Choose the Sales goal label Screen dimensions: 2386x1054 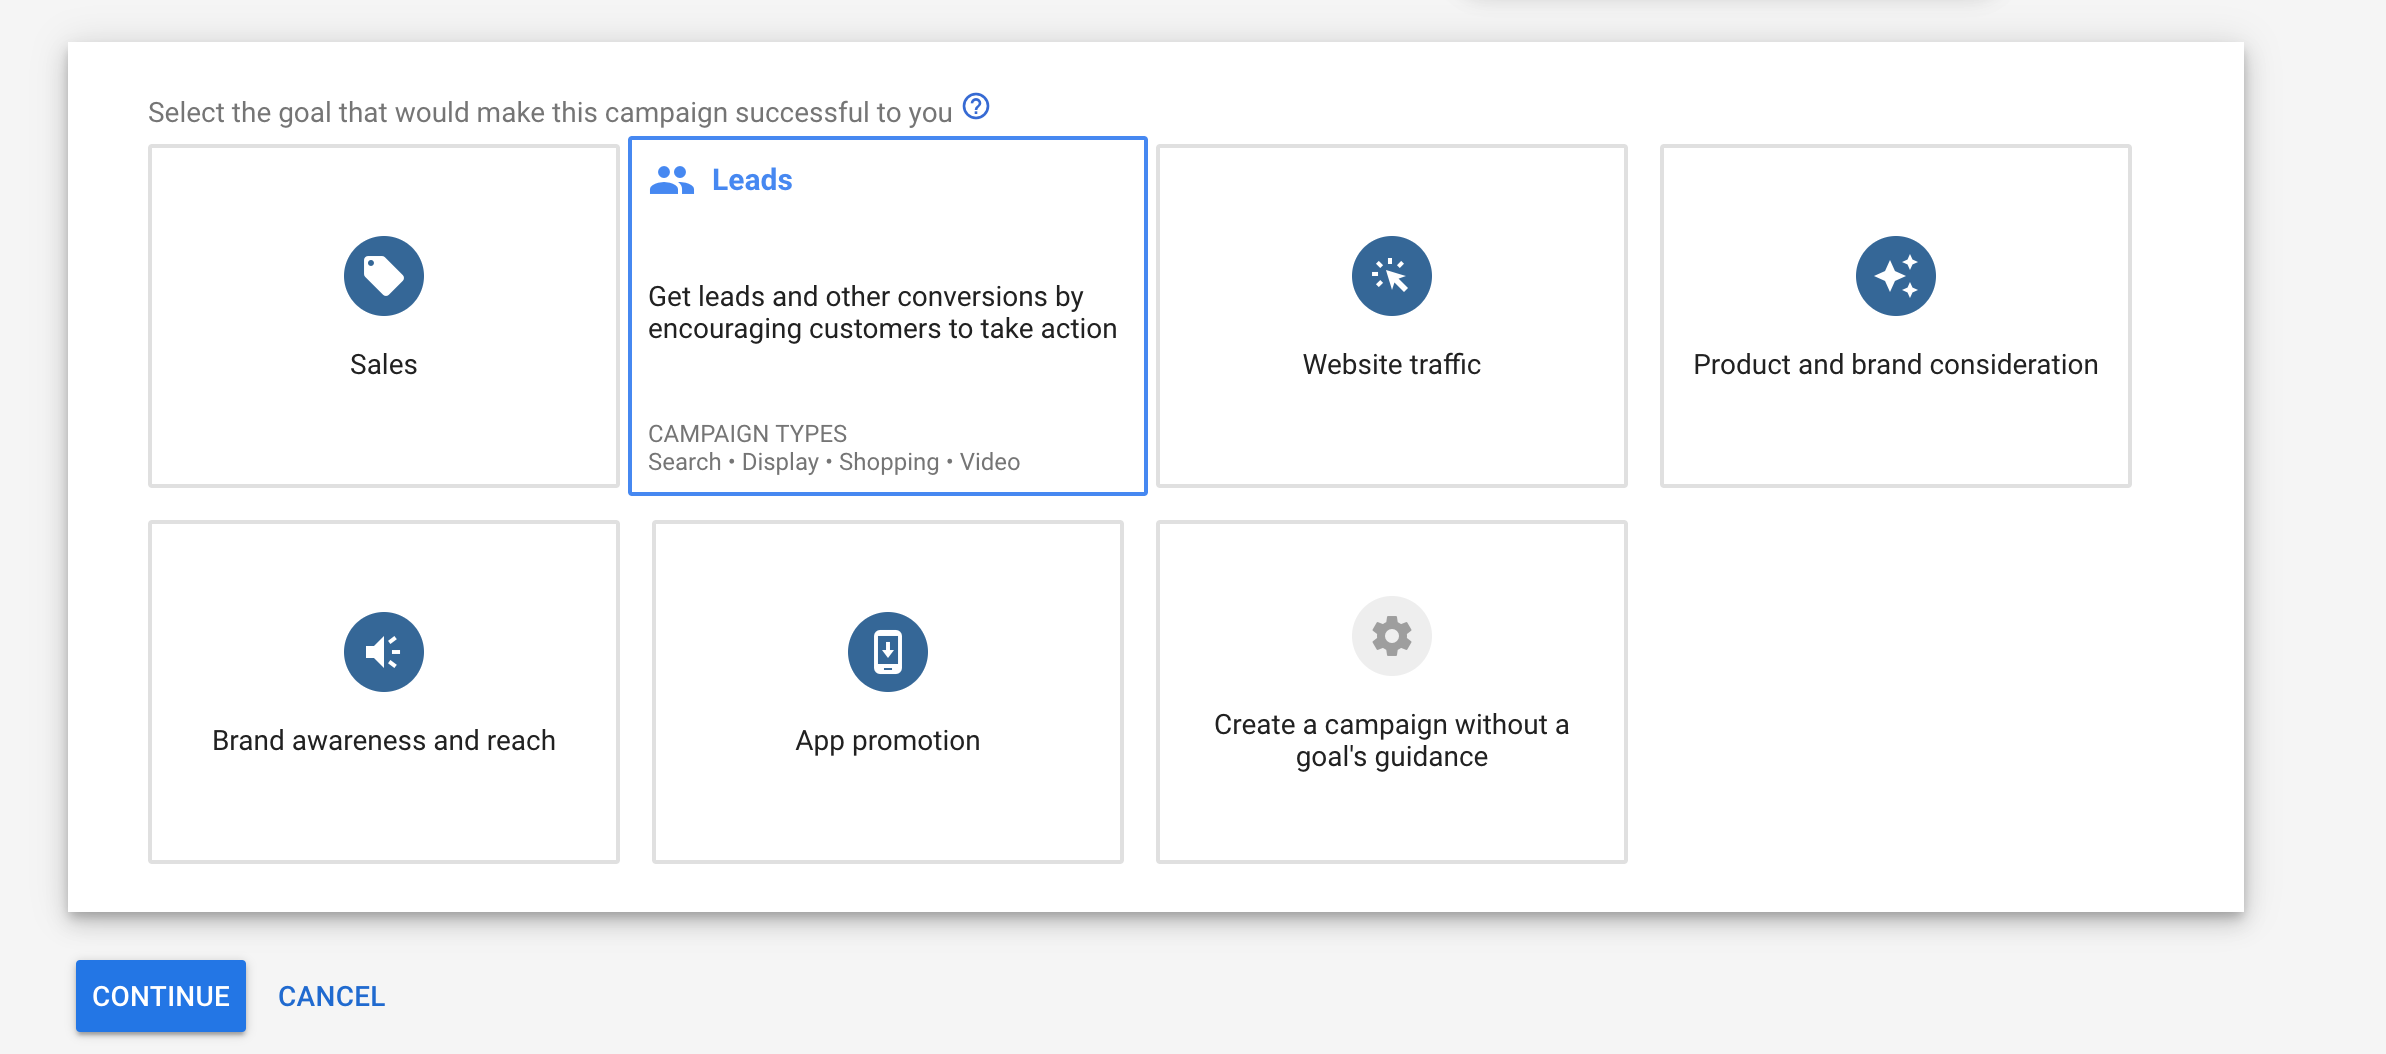384,364
